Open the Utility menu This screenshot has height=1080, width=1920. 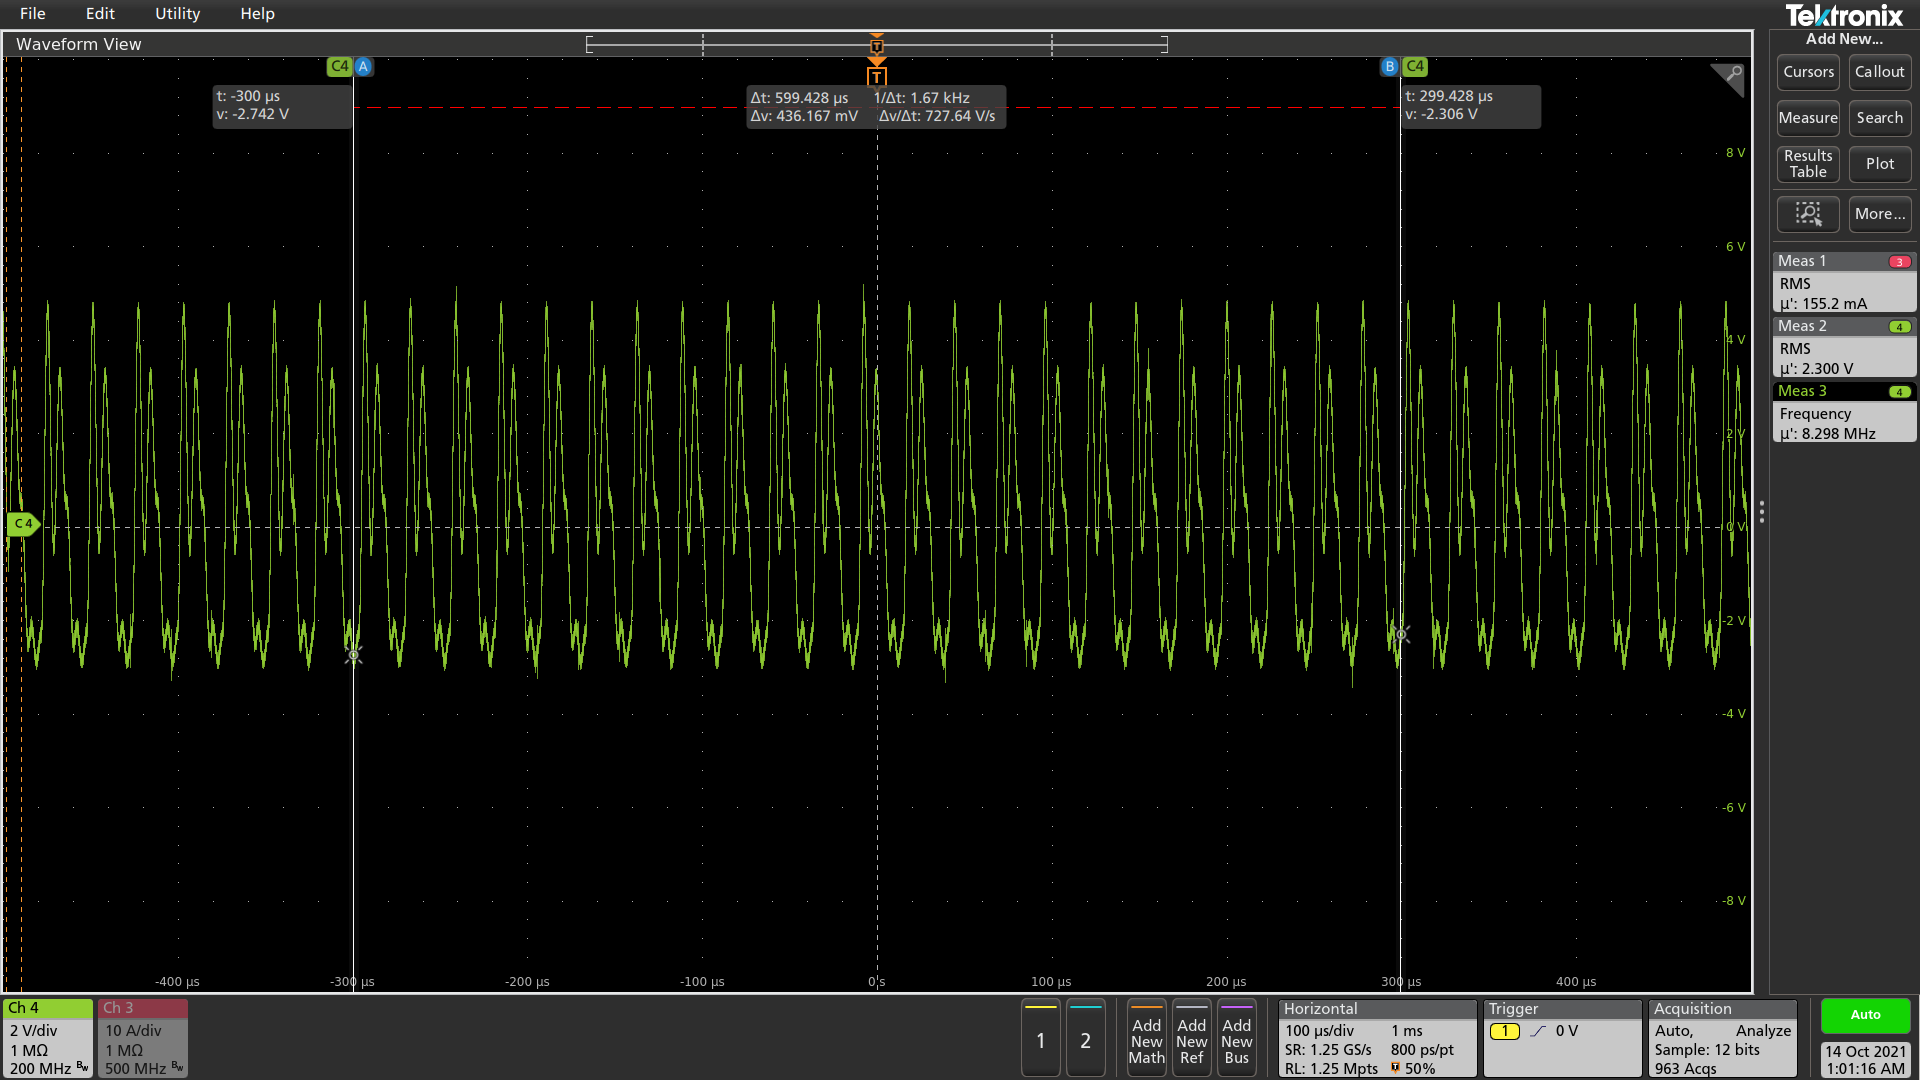pos(177,14)
